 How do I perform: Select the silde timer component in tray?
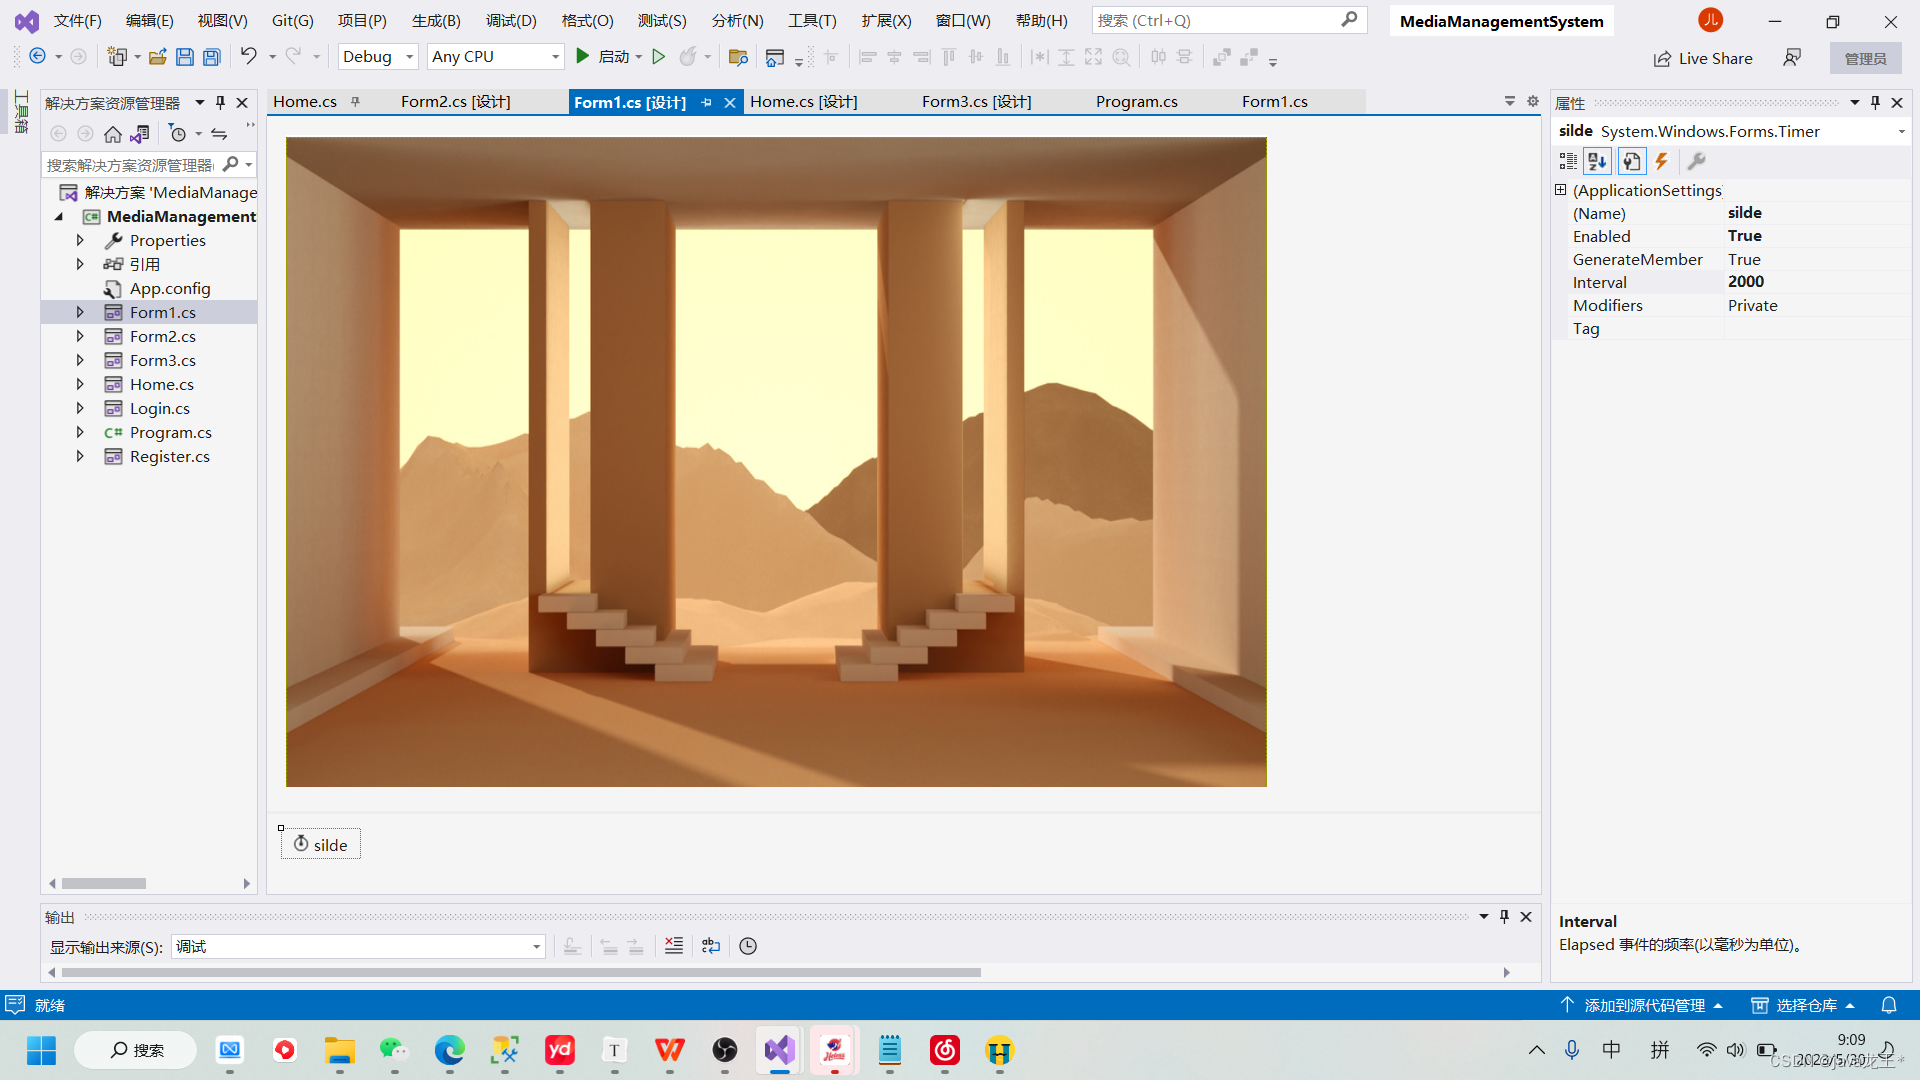(321, 845)
